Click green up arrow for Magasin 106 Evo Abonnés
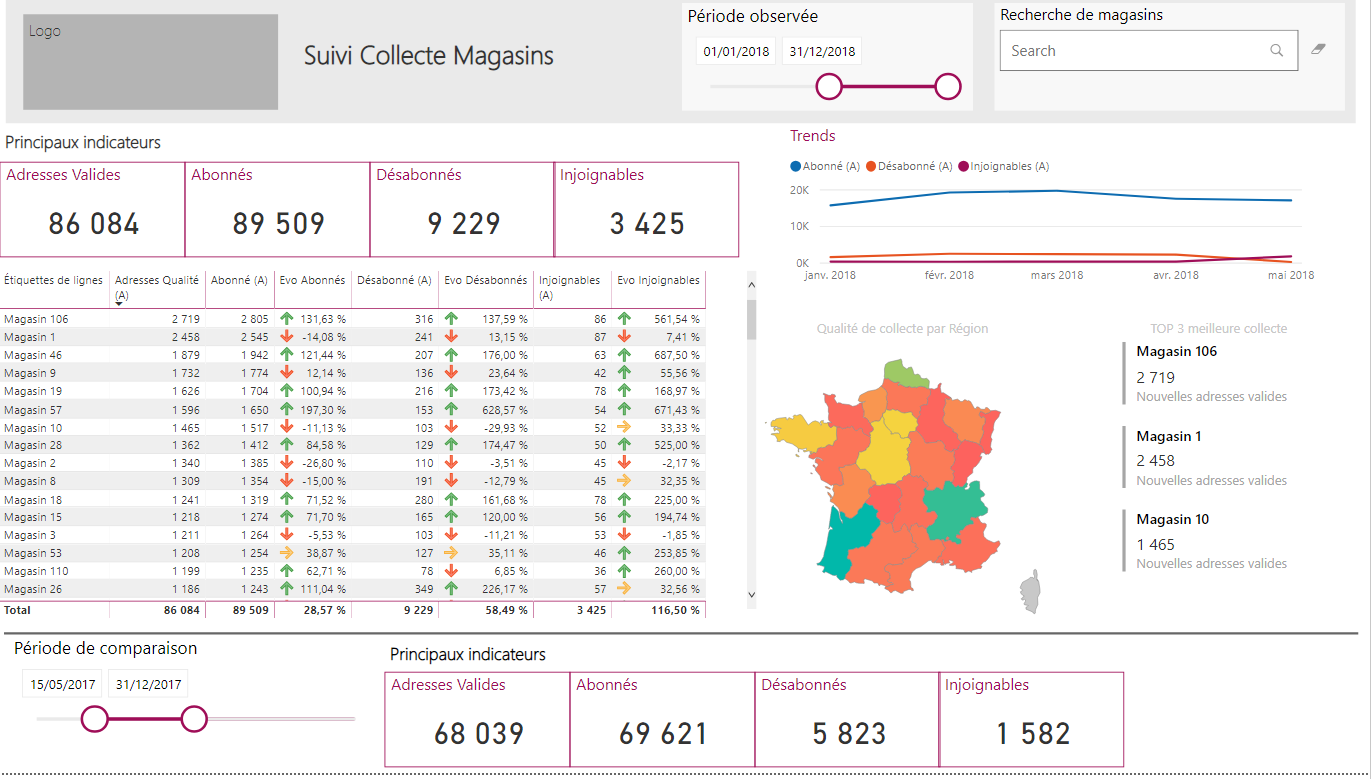 click(287, 319)
